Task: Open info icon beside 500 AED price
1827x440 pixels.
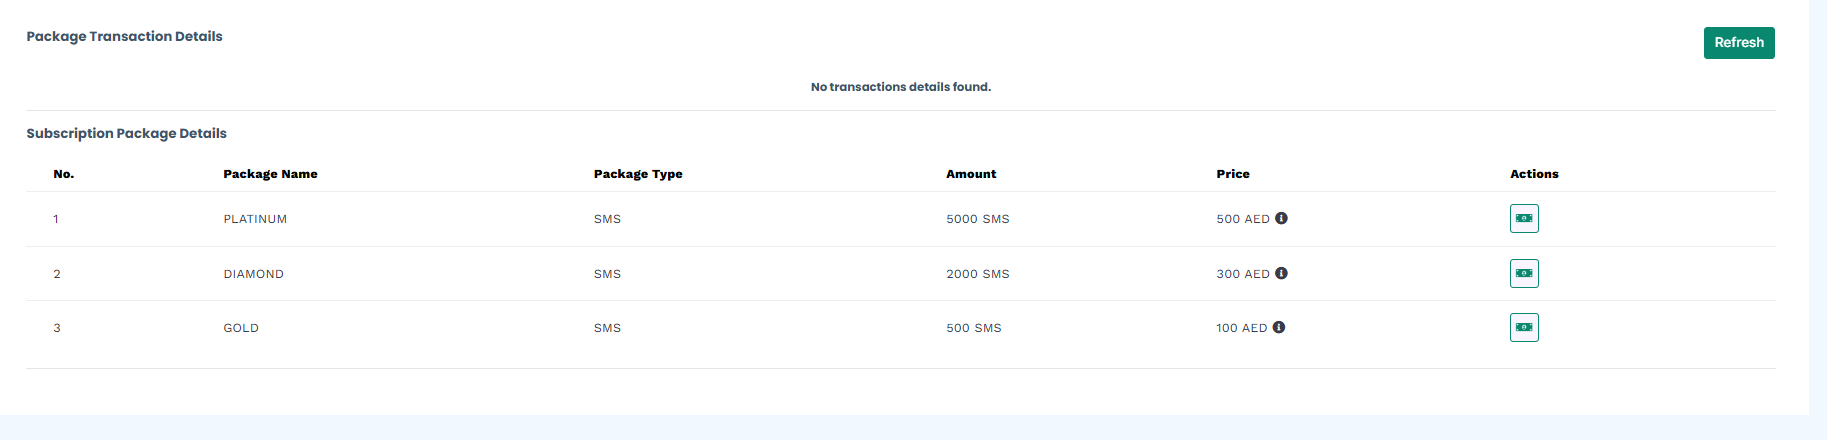Action: pos(1281,218)
